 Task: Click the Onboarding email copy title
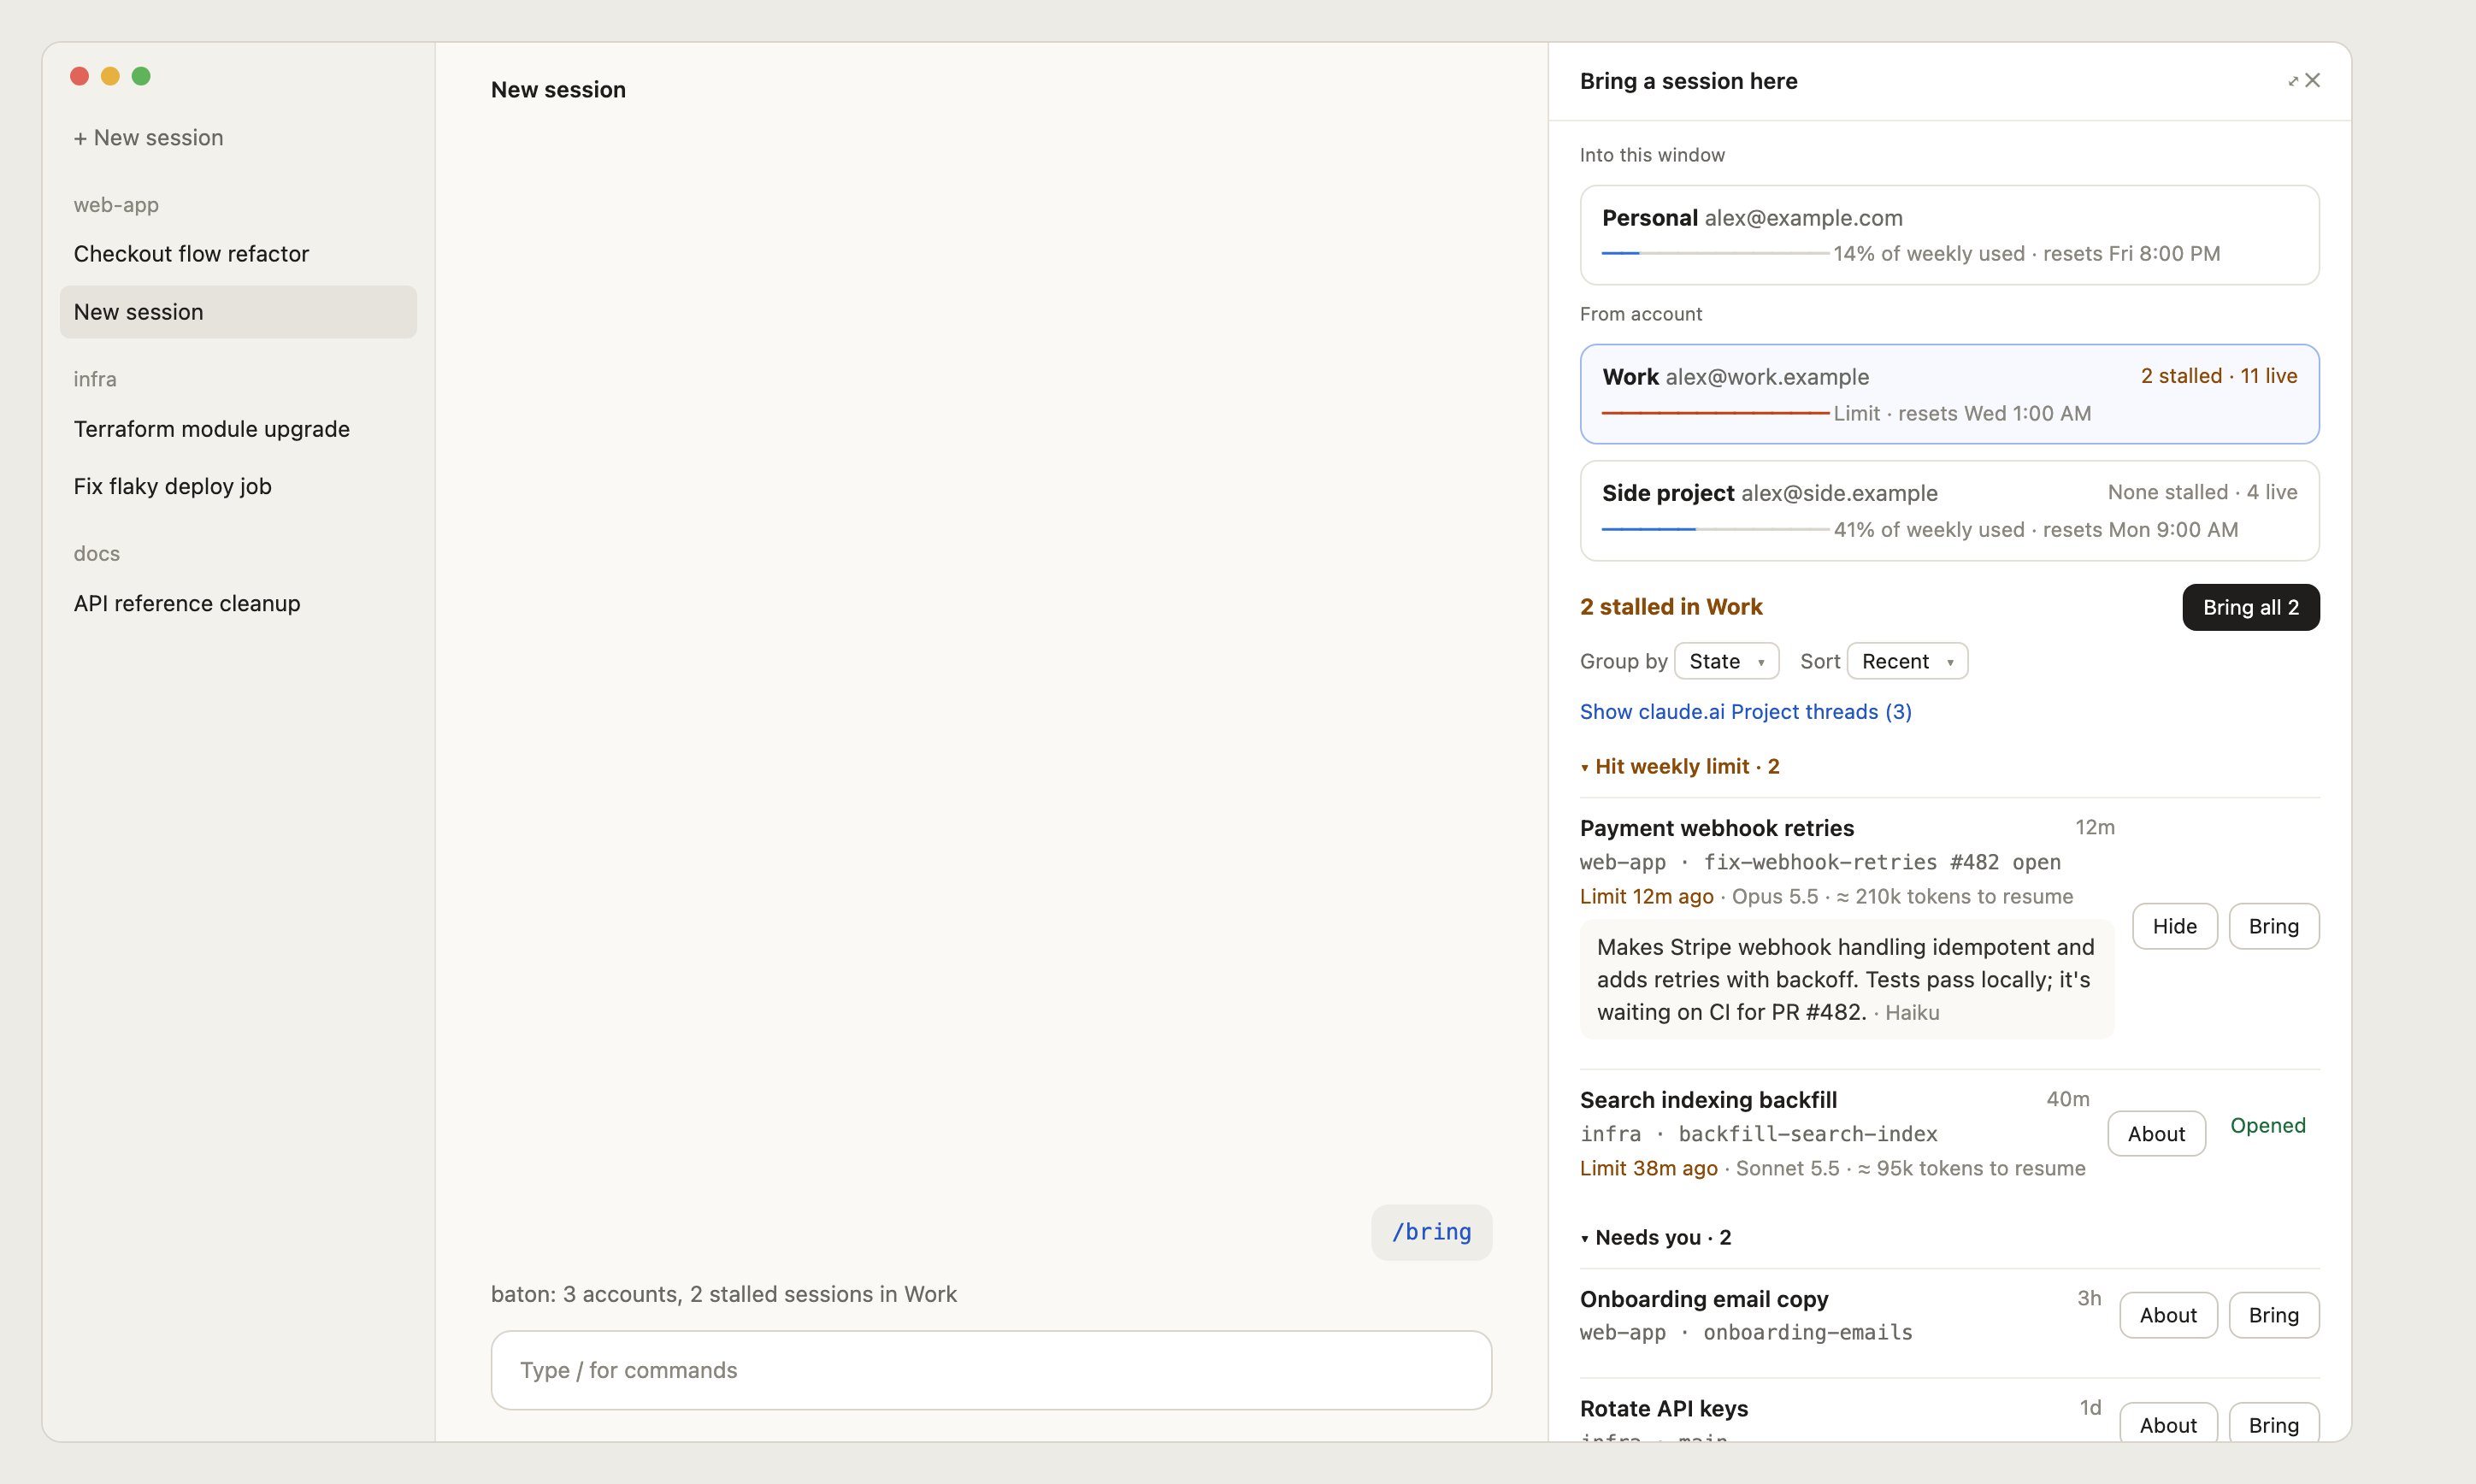1704,1299
